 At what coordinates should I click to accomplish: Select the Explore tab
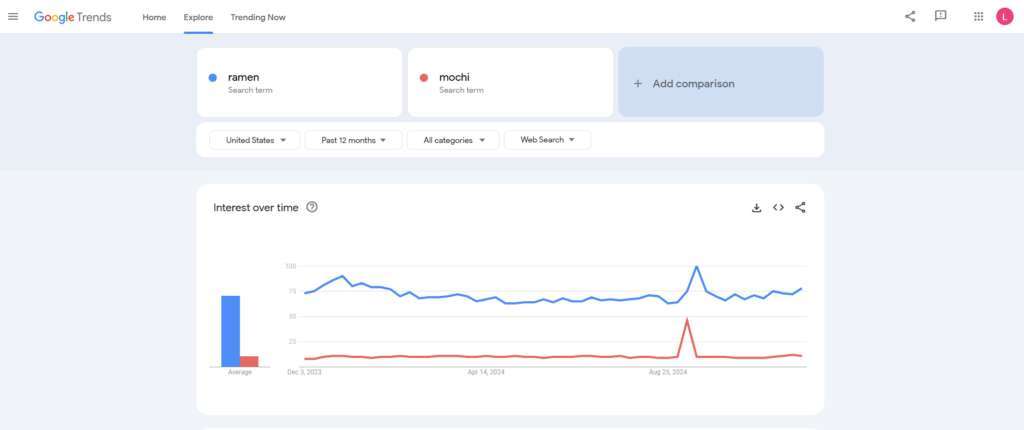[198, 18]
